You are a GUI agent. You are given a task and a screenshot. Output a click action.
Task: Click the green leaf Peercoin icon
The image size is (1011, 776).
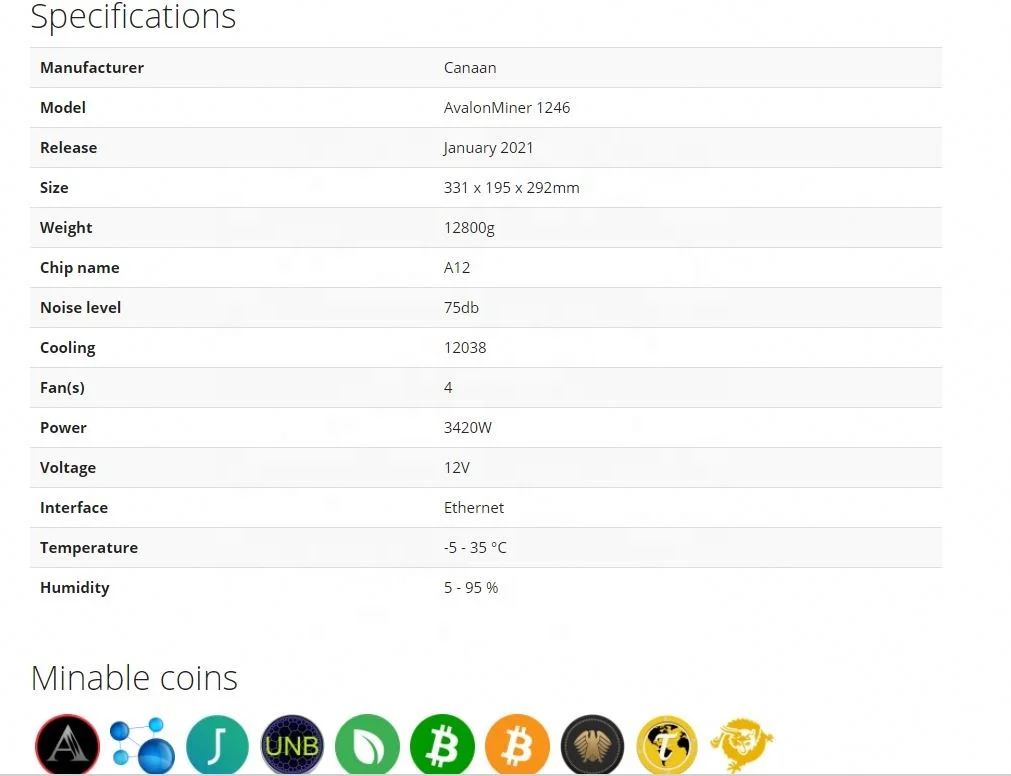(367, 745)
